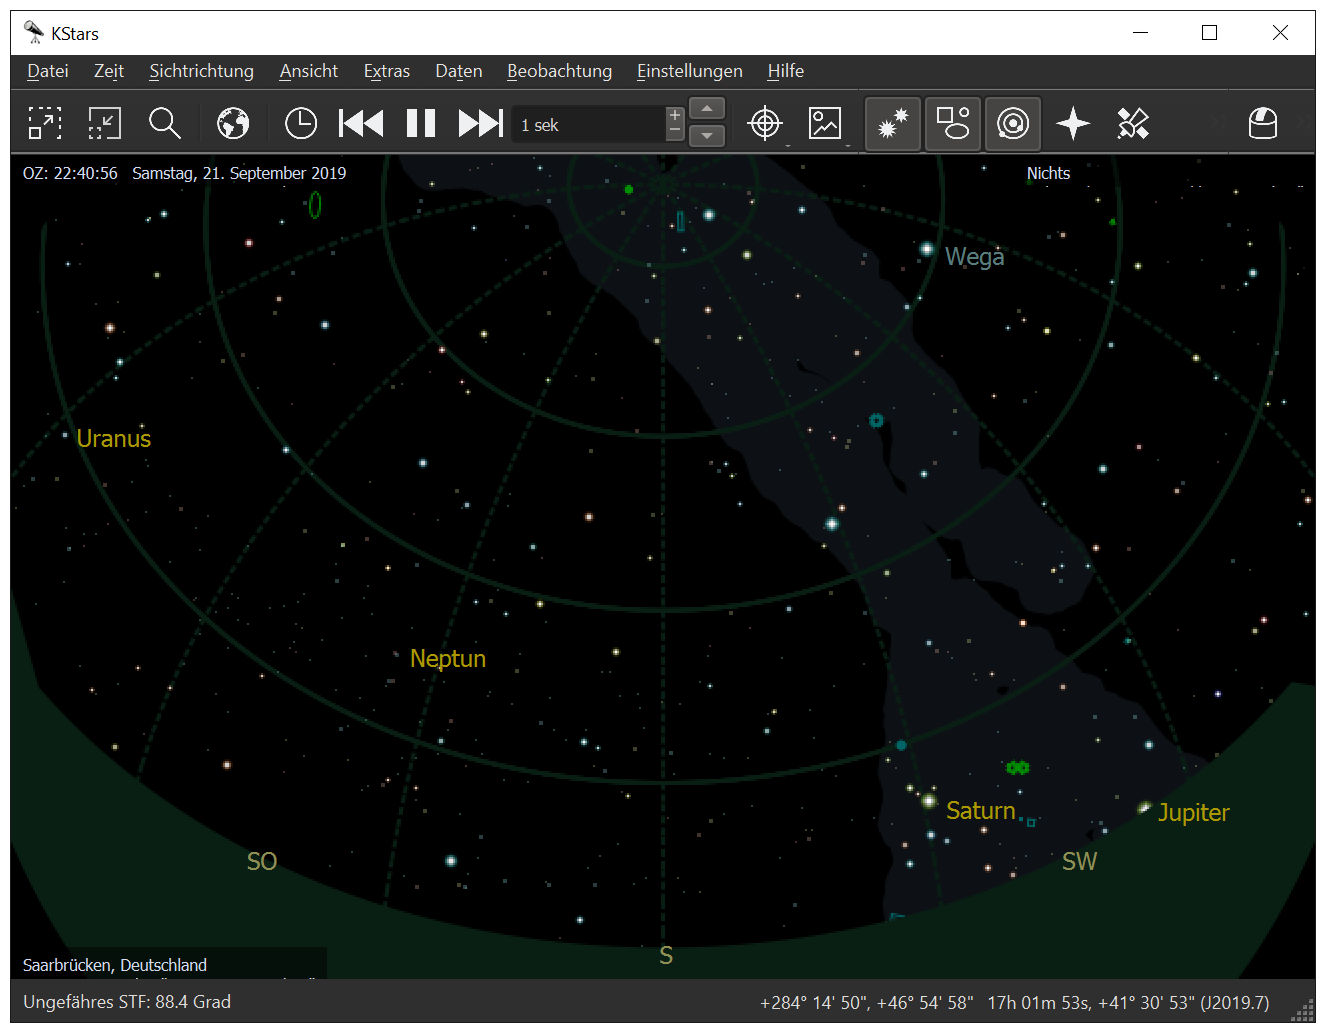Click the Ungefähres STF 88.4 Grad status
This screenshot has width=1327, height=1034.
(x=127, y=1002)
